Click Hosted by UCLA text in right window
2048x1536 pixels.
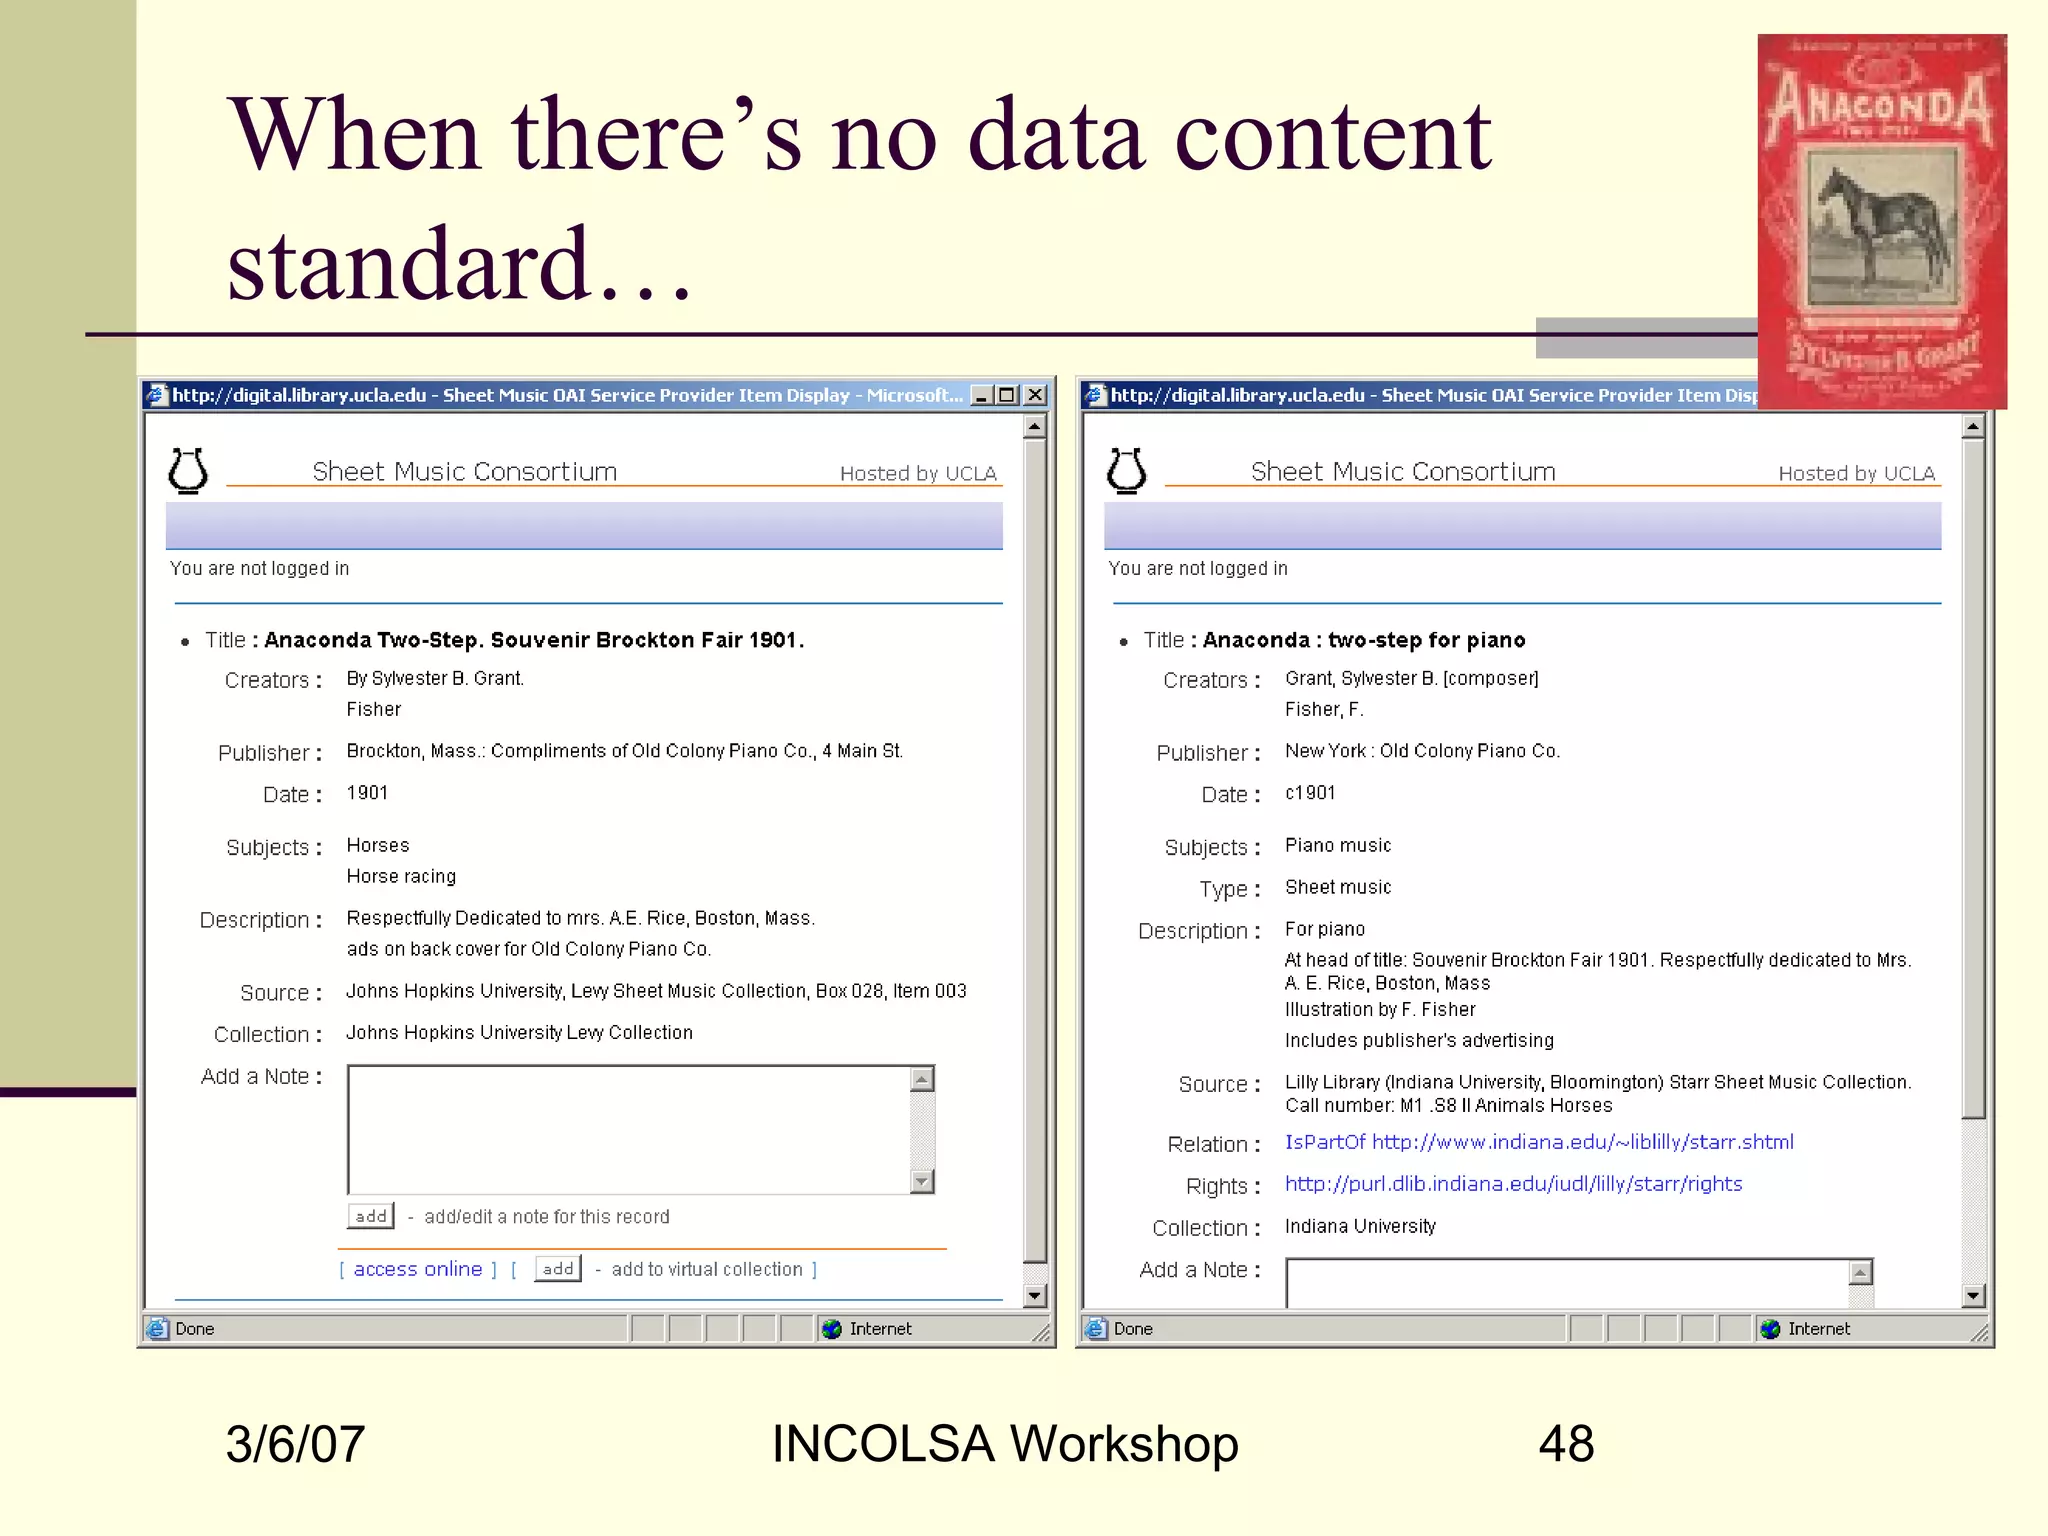pyautogui.click(x=1857, y=473)
